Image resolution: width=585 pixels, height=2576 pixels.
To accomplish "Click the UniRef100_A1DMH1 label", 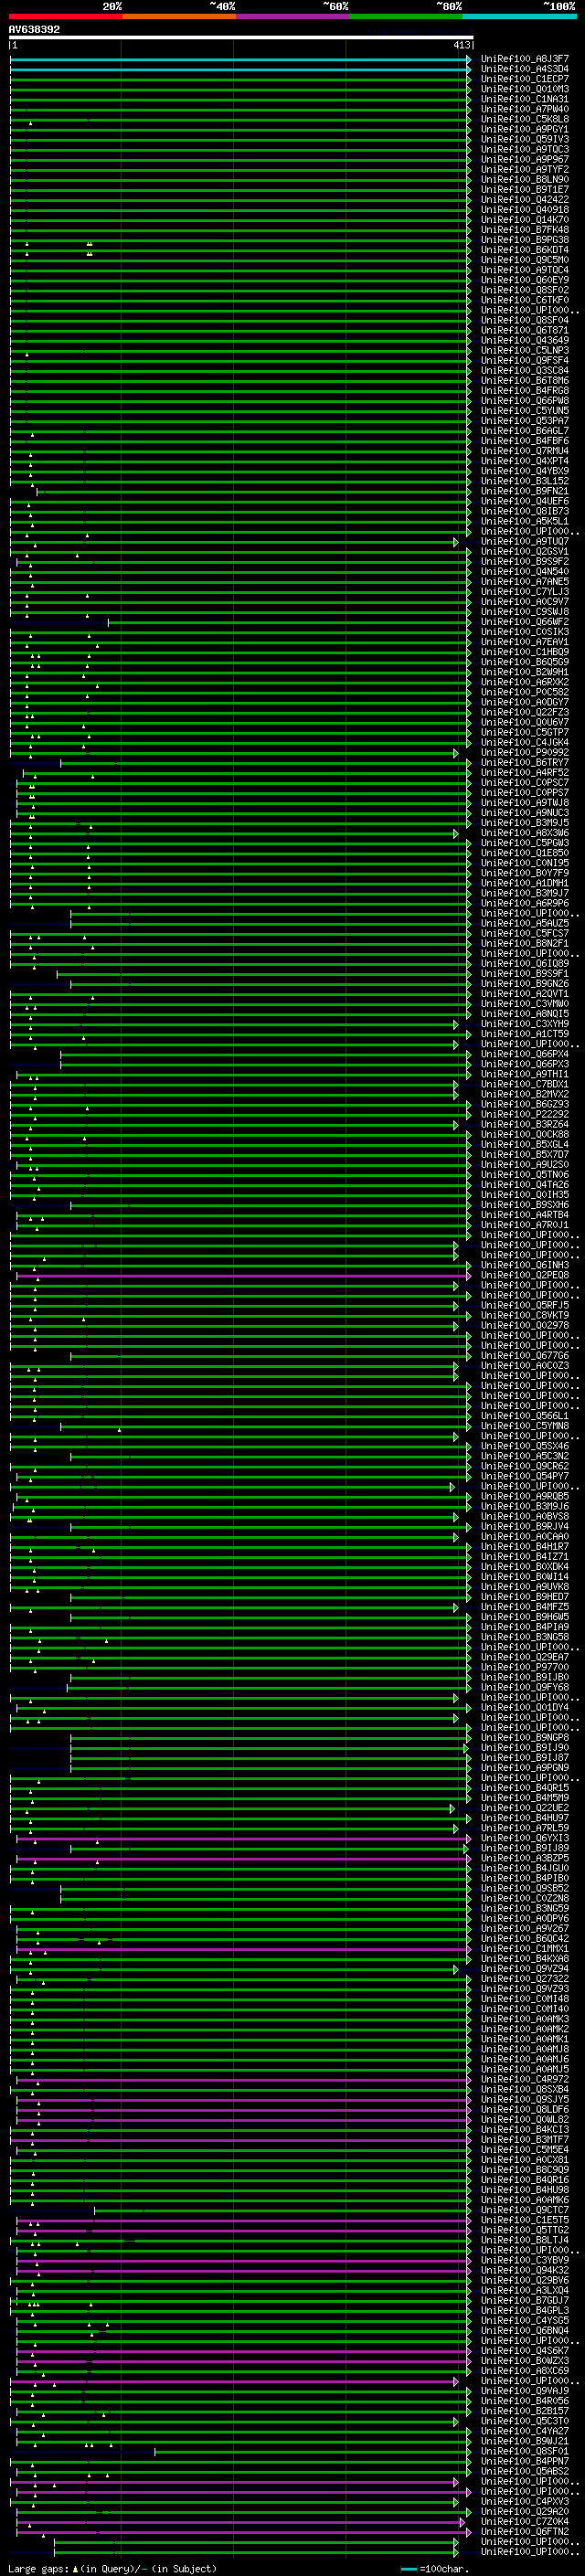I will click(x=525, y=883).
